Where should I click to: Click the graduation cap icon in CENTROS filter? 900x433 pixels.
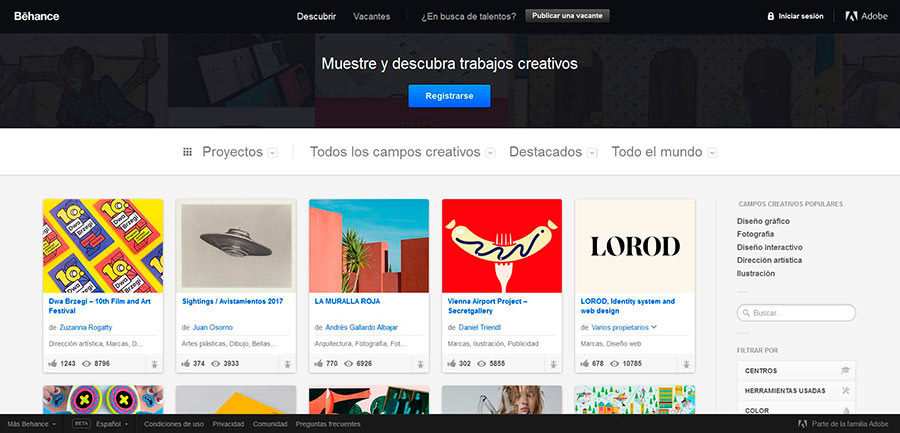(x=845, y=370)
